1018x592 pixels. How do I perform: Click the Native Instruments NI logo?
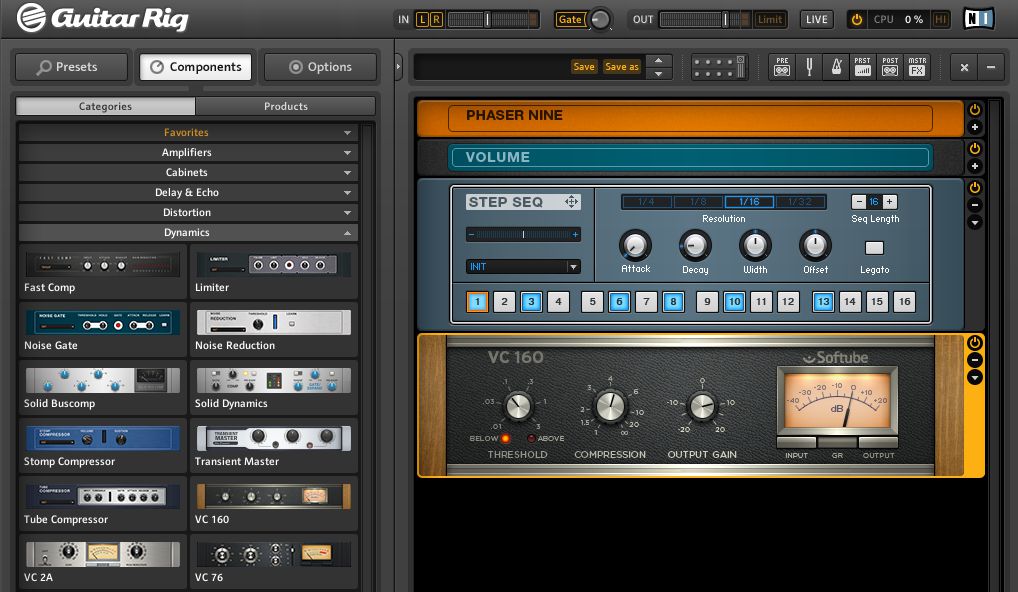979,19
